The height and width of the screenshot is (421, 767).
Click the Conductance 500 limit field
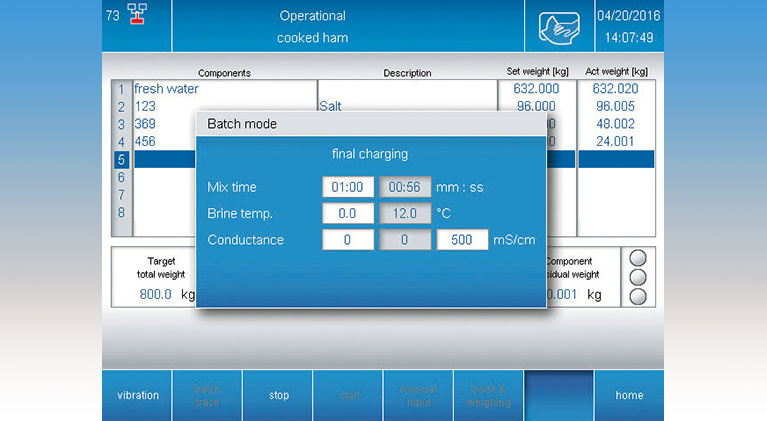462,240
